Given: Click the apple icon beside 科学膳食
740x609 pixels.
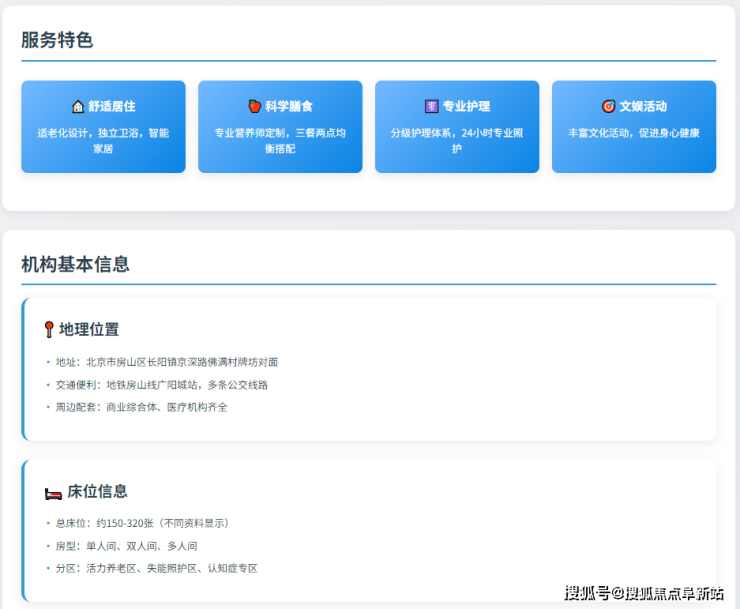Looking at the screenshot, I should point(255,106).
